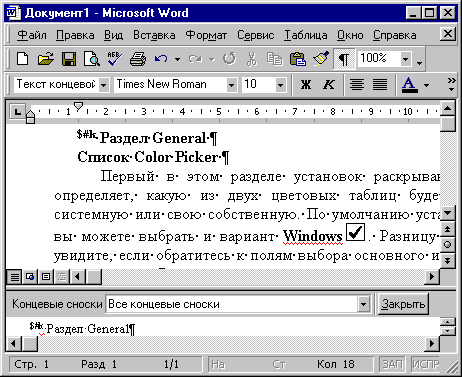The height and width of the screenshot is (377, 462).
Task: Run spelling check ABC checkmark icon
Action: point(114,59)
